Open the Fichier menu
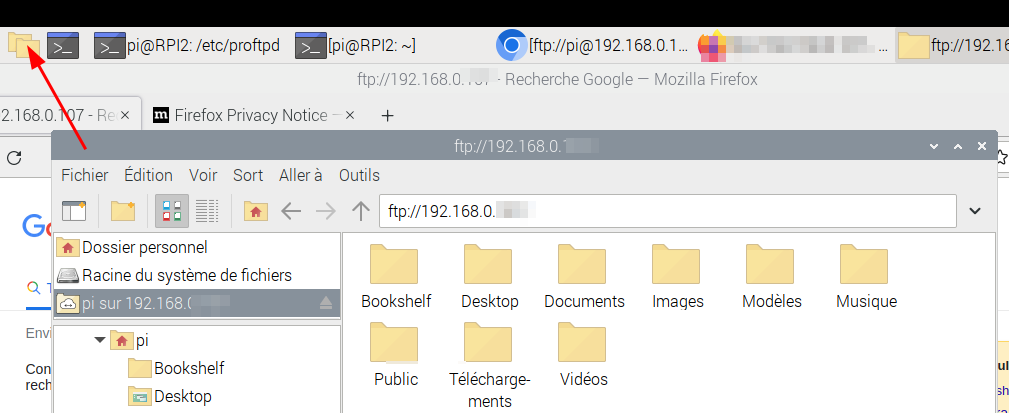 [84, 175]
